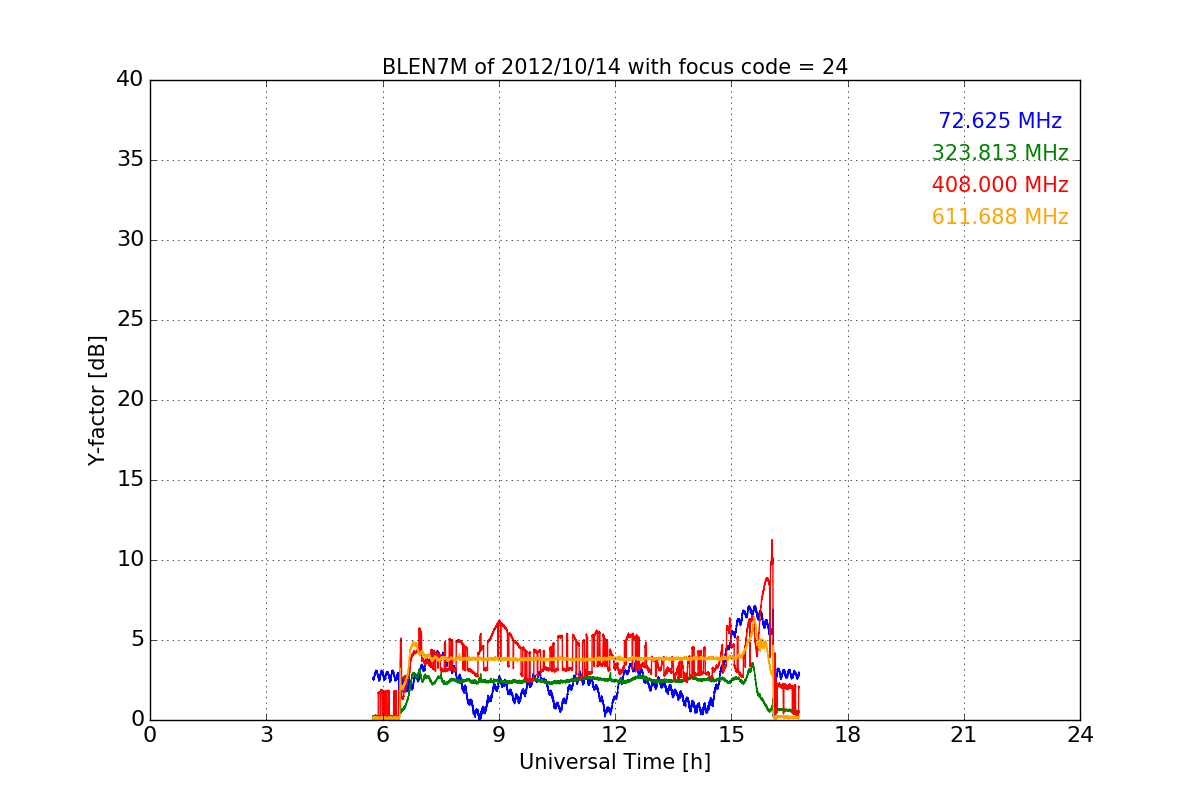Screen dimensions: 1200x800
Task: Mark the red 408 MHz spike peak above 10 dB
Action: tap(772, 541)
